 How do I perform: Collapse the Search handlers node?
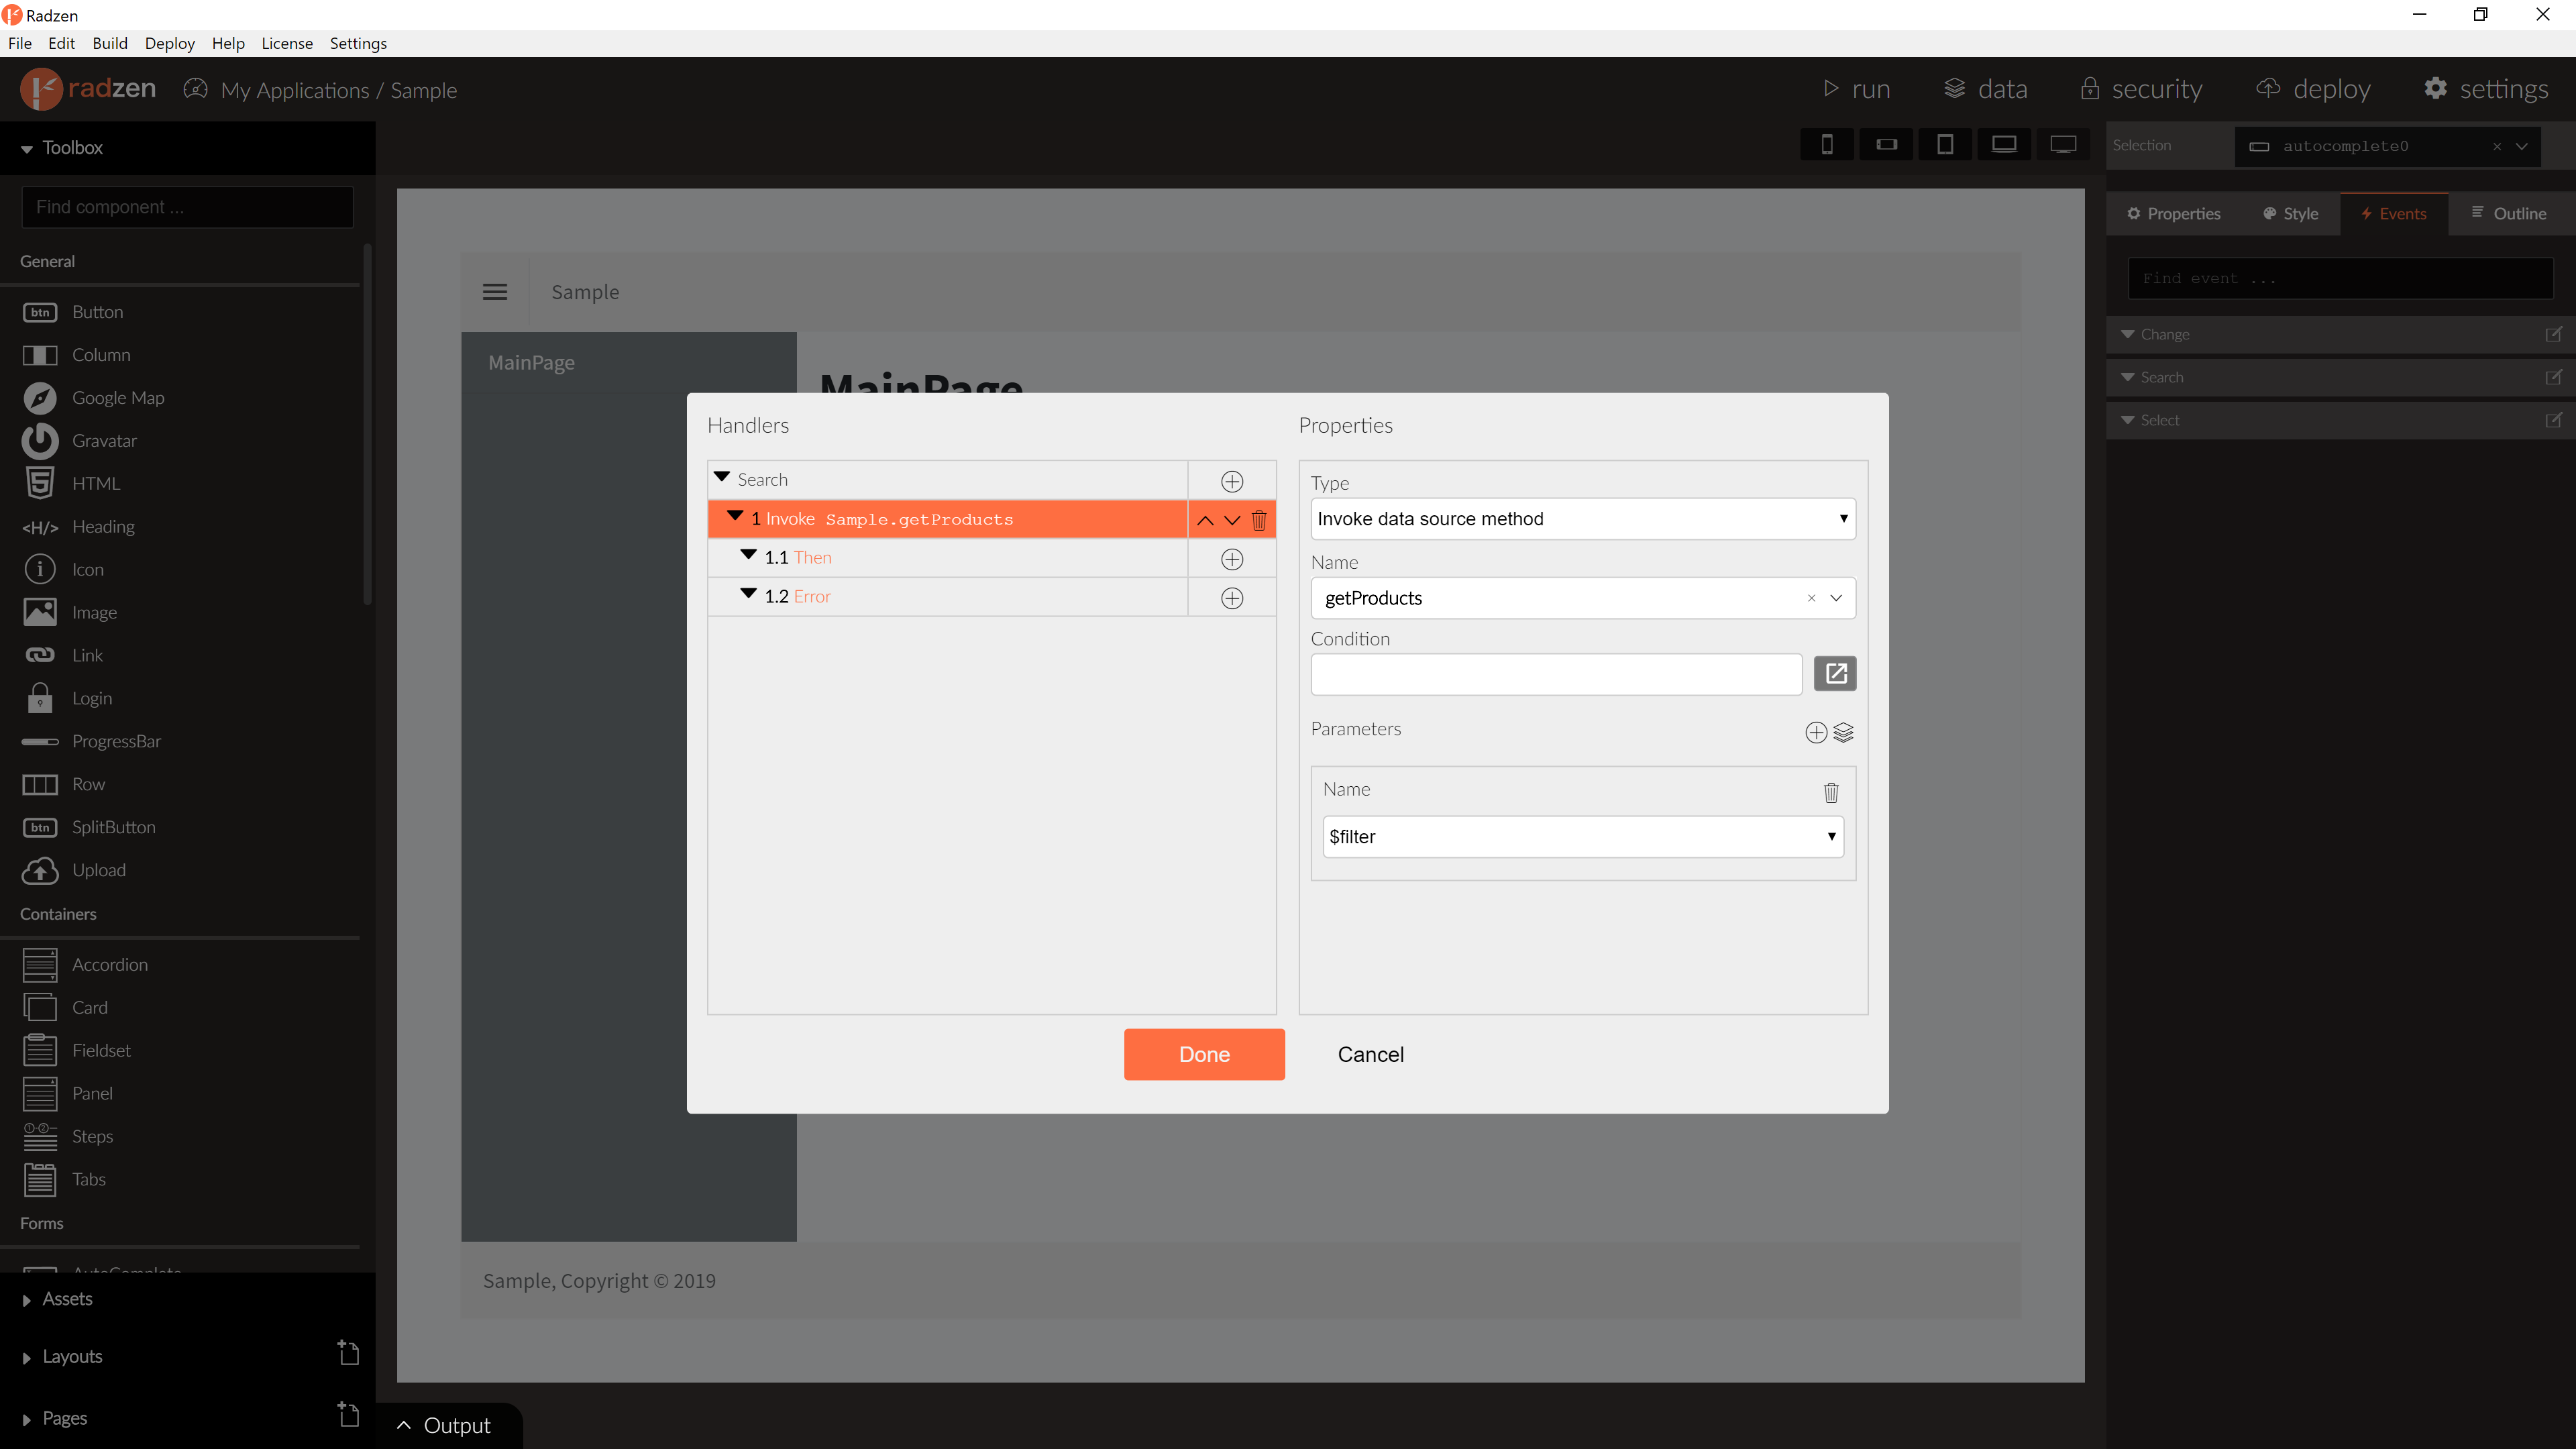[722, 477]
